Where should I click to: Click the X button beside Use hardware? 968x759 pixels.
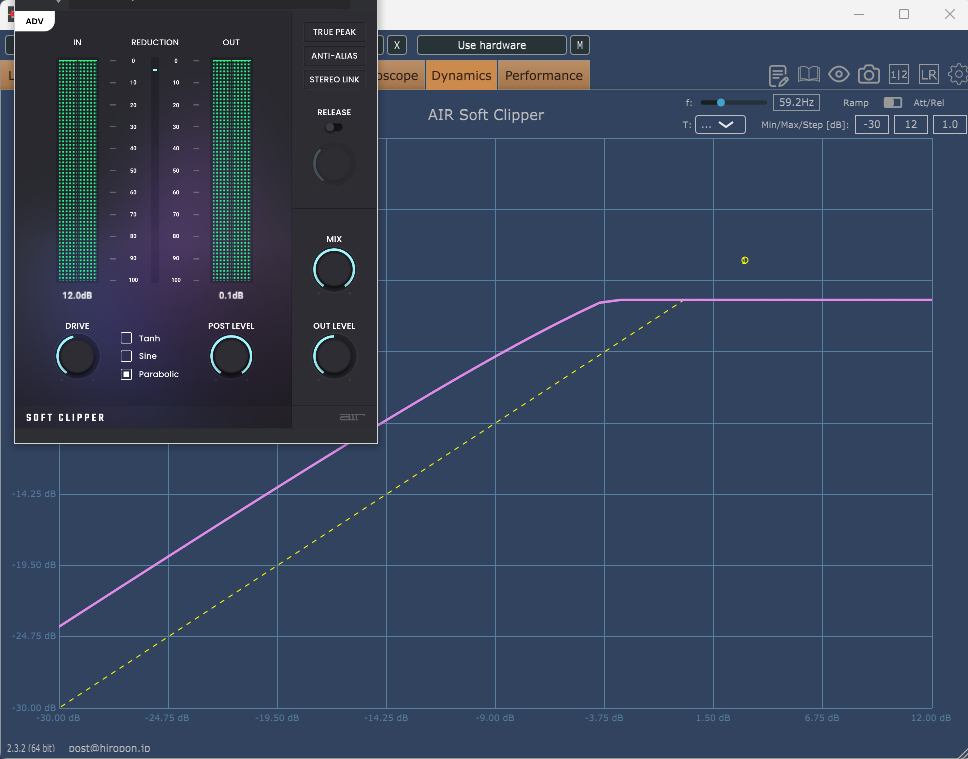click(397, 45)
